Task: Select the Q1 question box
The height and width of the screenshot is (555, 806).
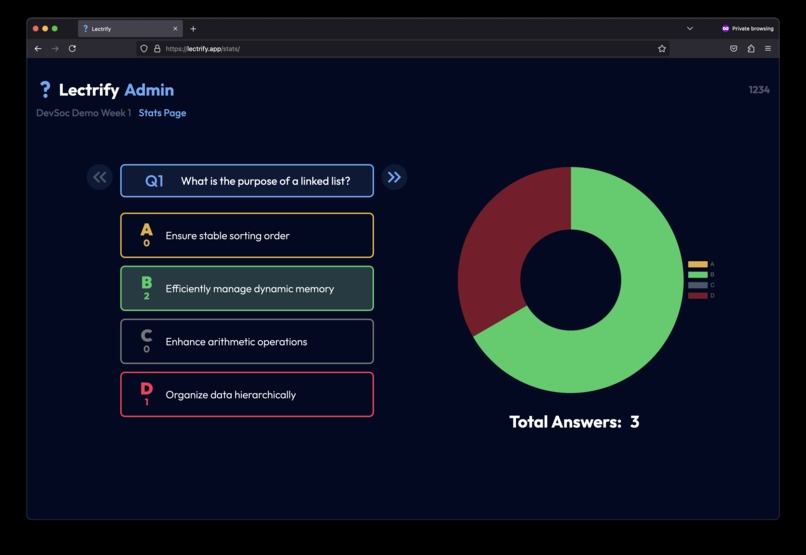Action: 247,181
